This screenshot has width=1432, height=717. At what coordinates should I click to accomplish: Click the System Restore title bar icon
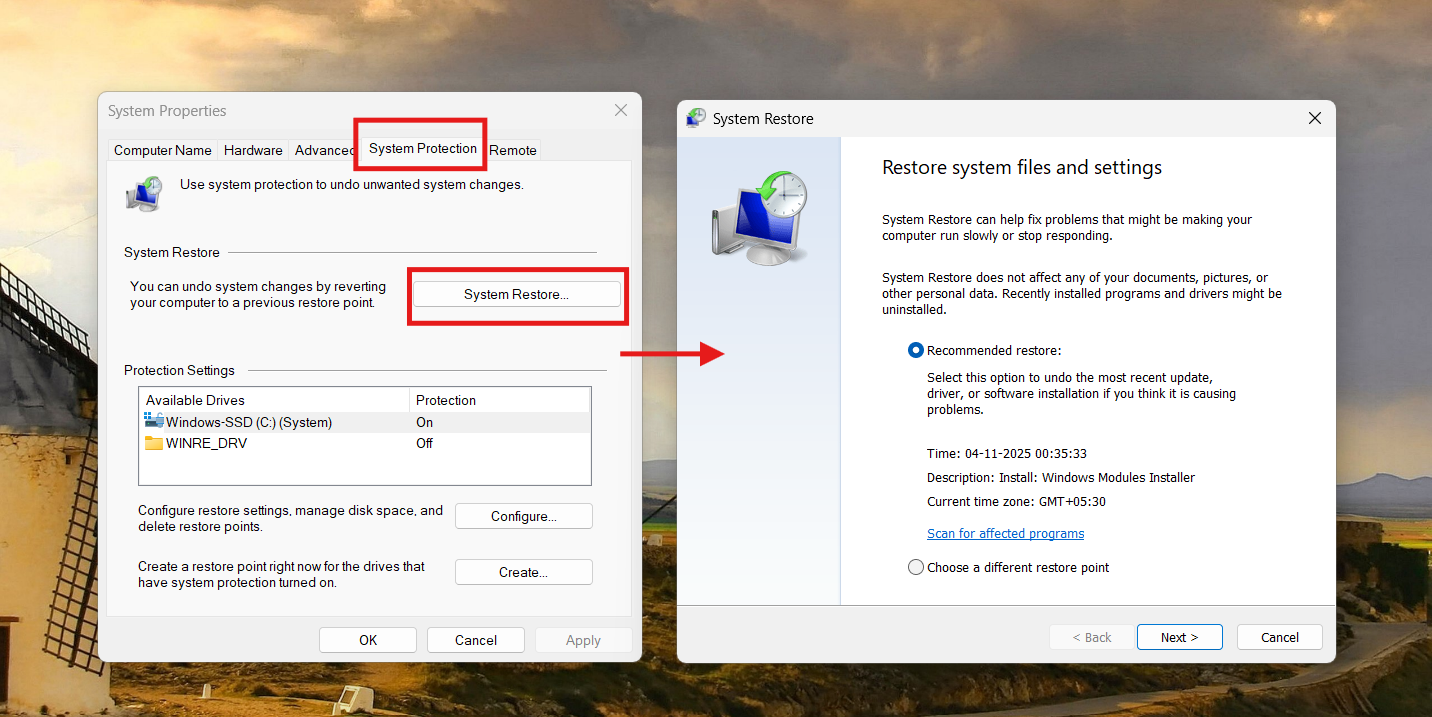pos(695,117)
